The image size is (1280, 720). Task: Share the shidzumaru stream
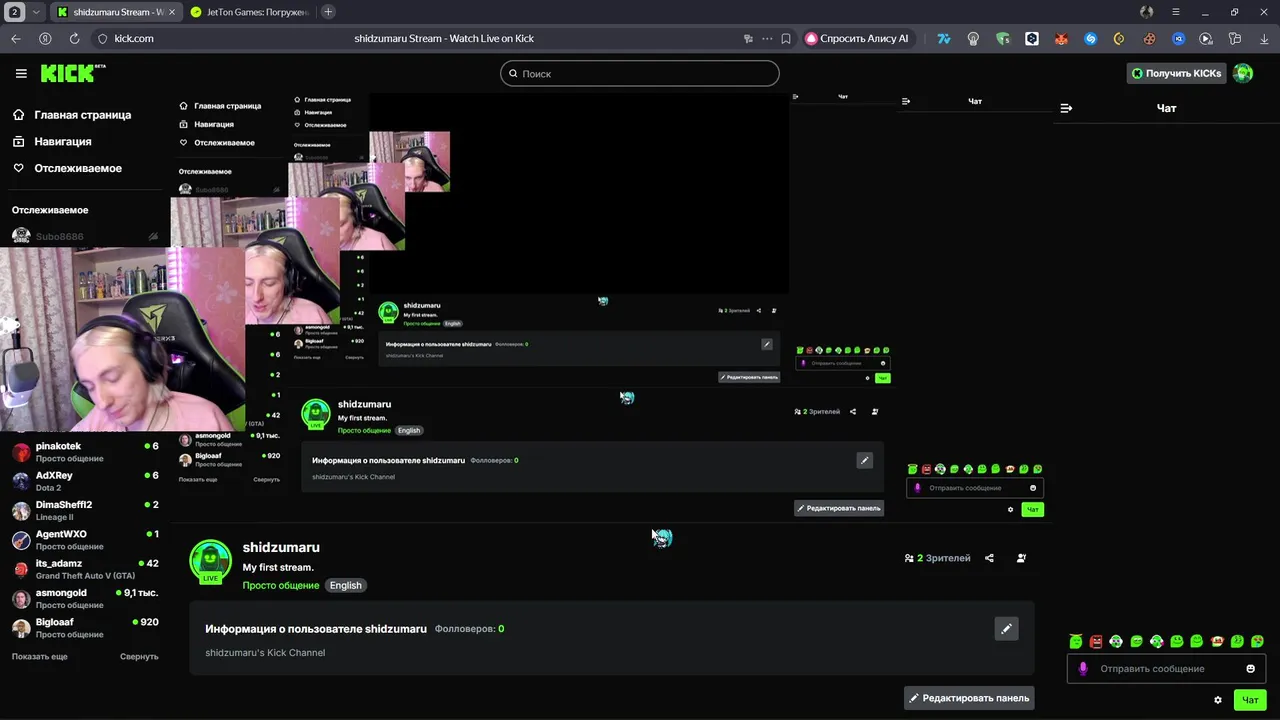click(989, 558)
